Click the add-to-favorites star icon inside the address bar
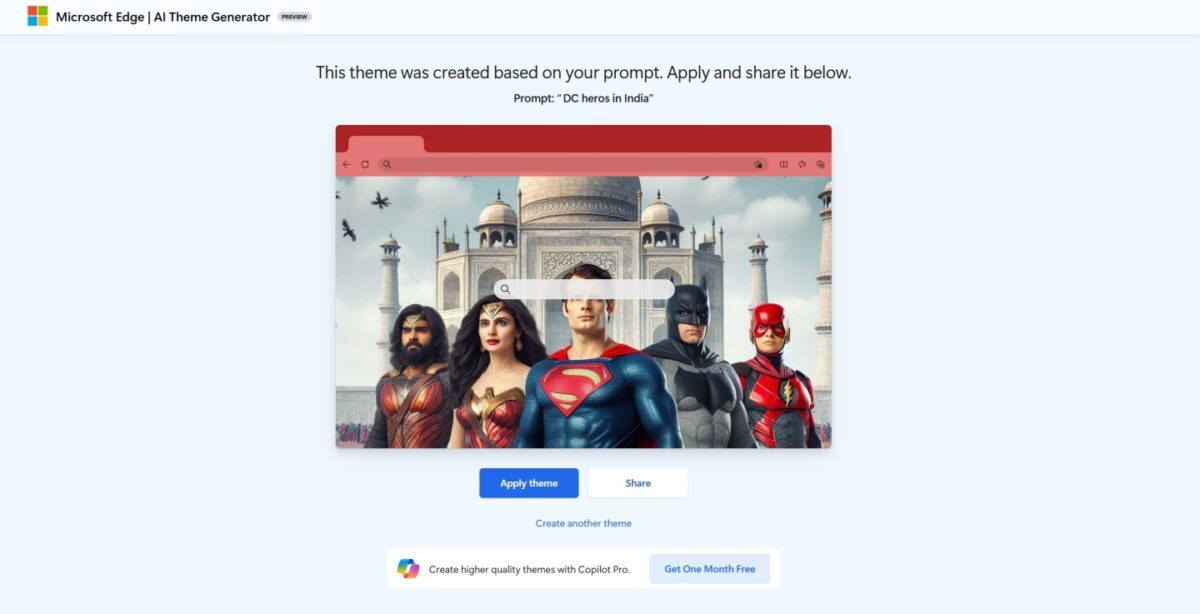 tap(759, 164)
